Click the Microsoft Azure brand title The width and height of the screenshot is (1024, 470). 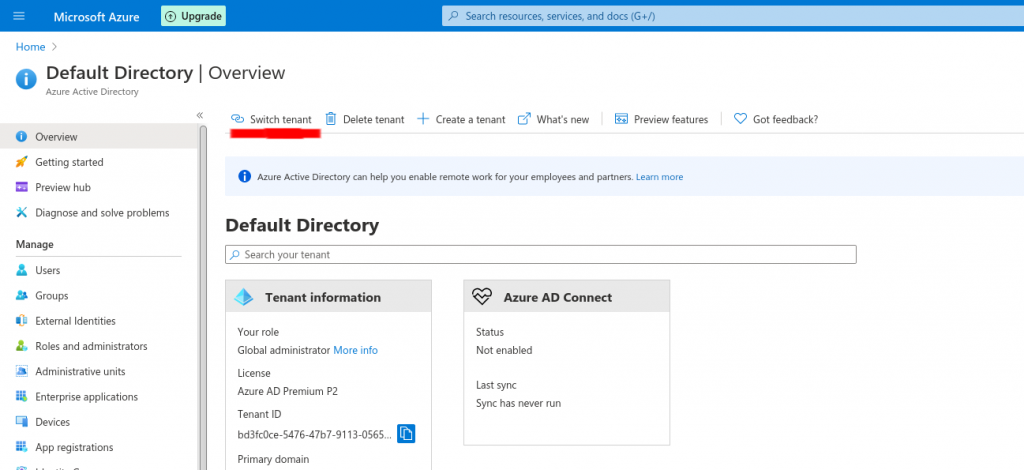pos(97,17)
